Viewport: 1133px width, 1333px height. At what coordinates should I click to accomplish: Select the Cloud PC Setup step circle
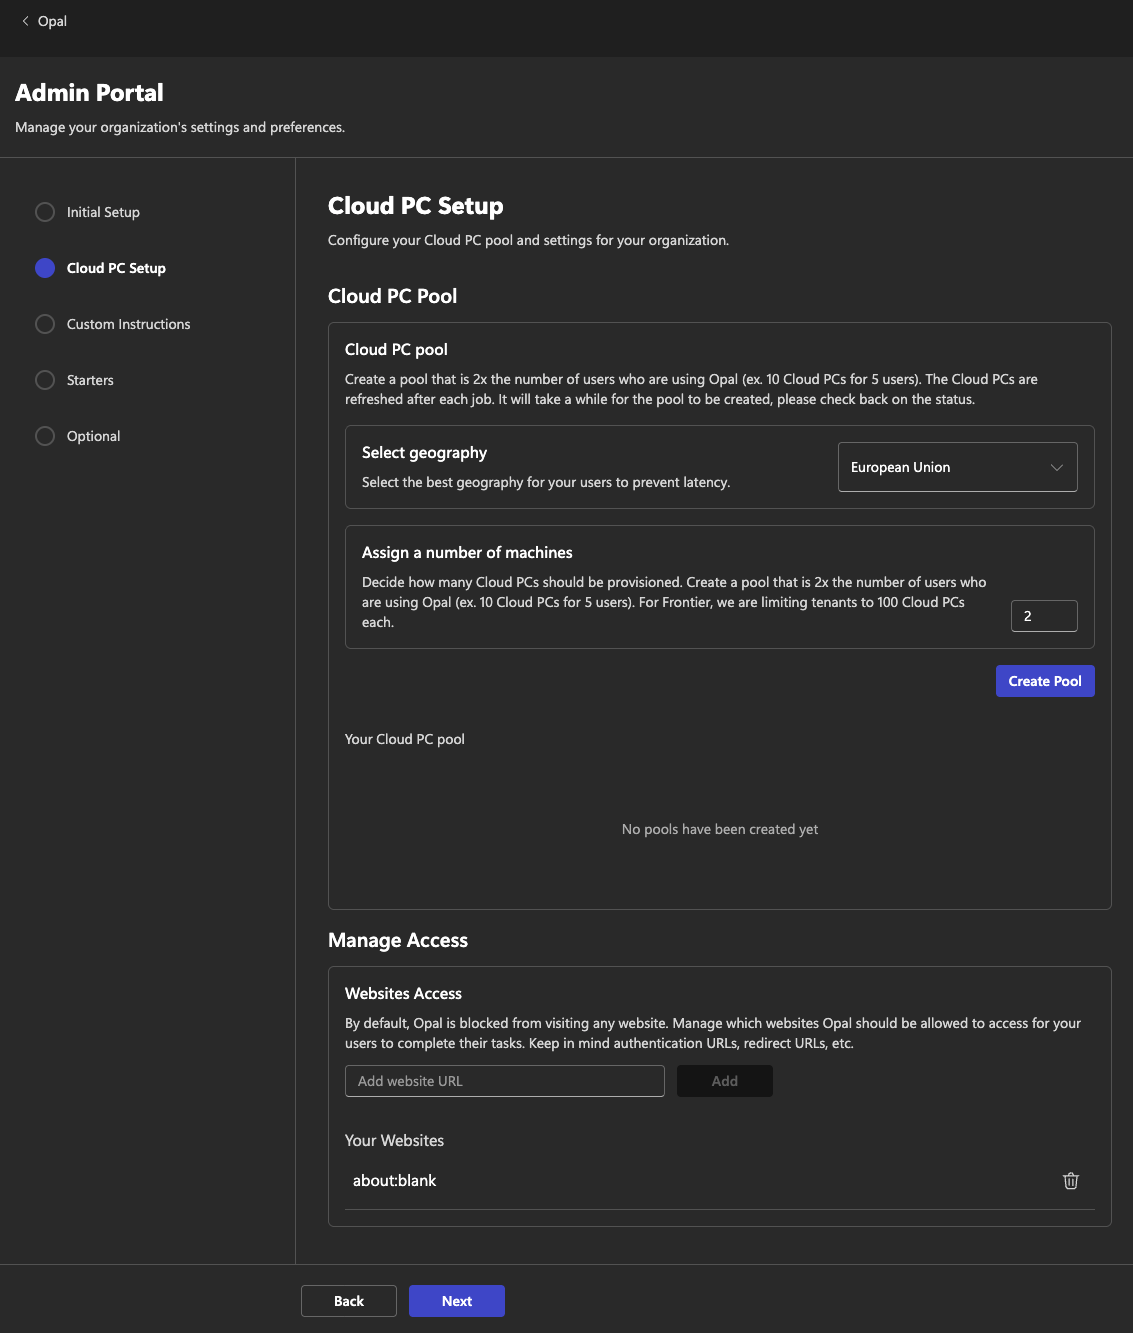45,268
